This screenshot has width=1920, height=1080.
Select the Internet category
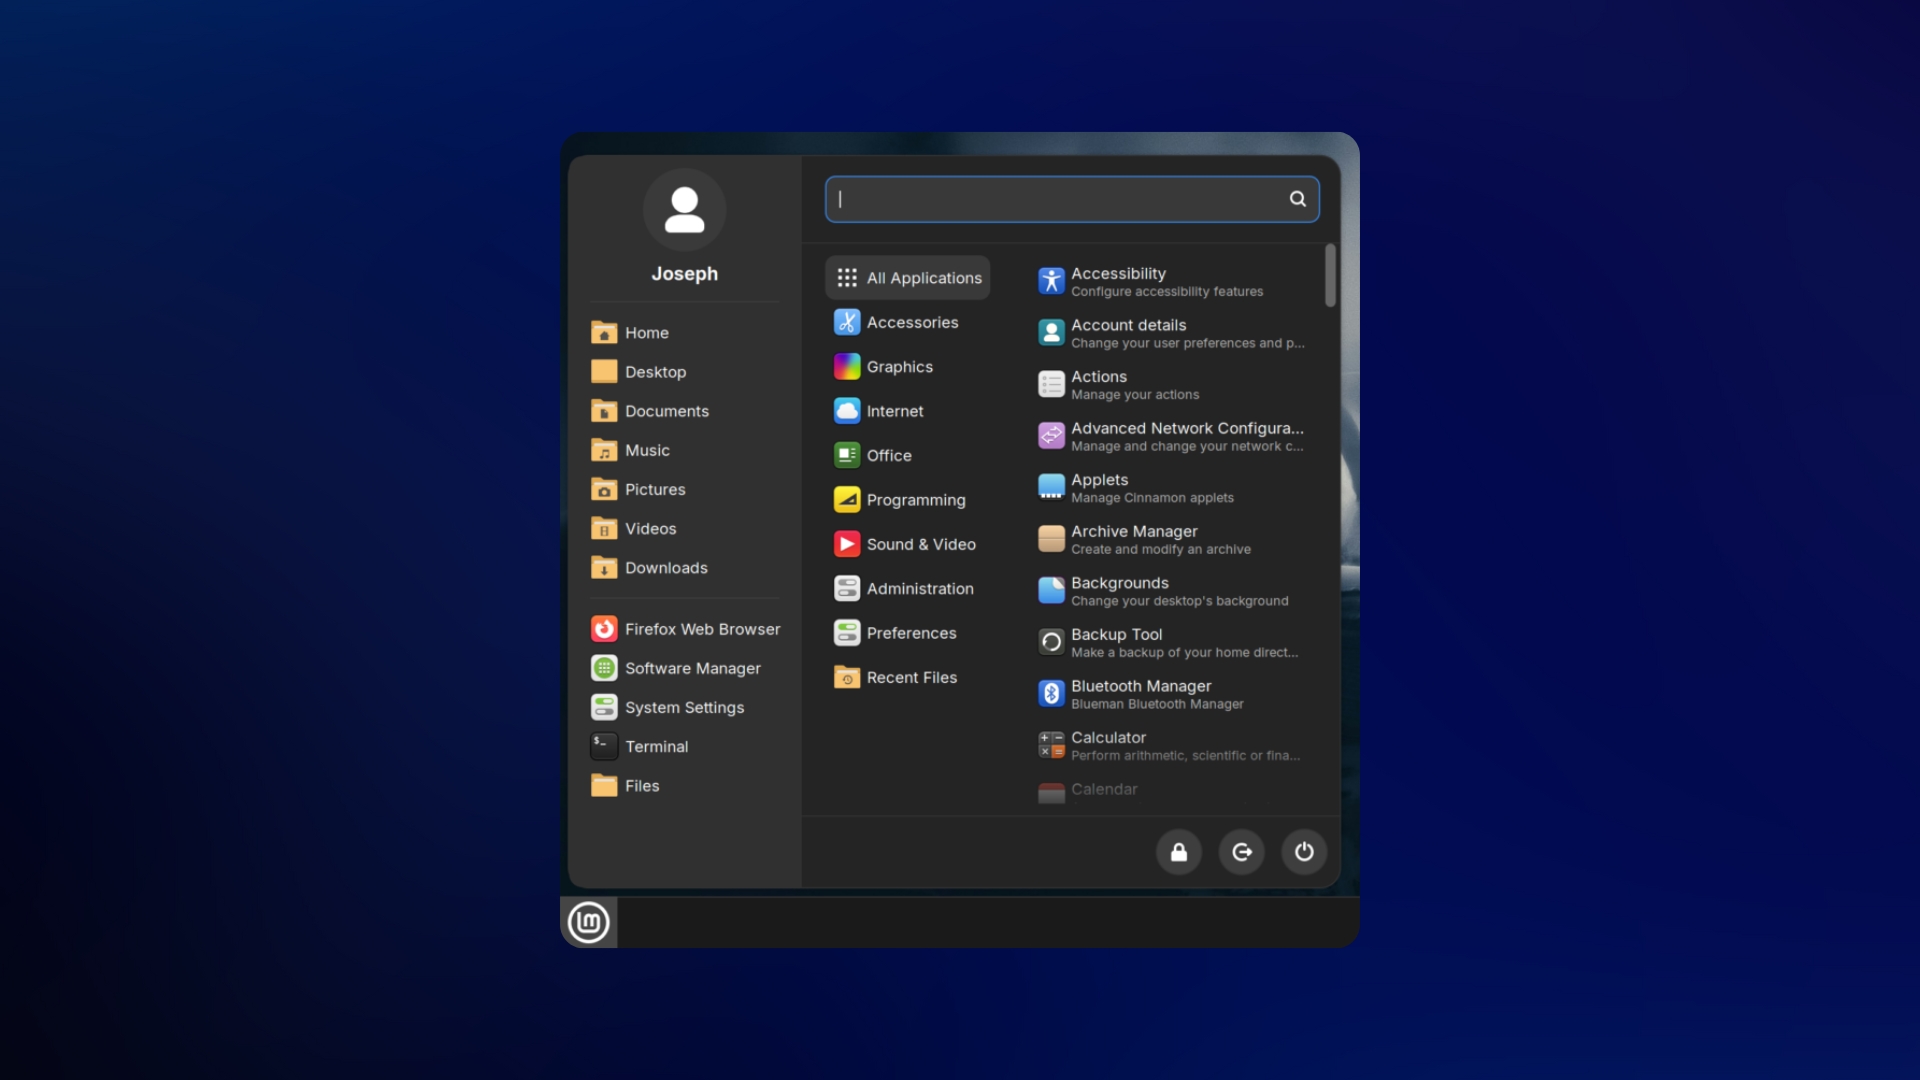pyautogui.click(x=907, y=411)
